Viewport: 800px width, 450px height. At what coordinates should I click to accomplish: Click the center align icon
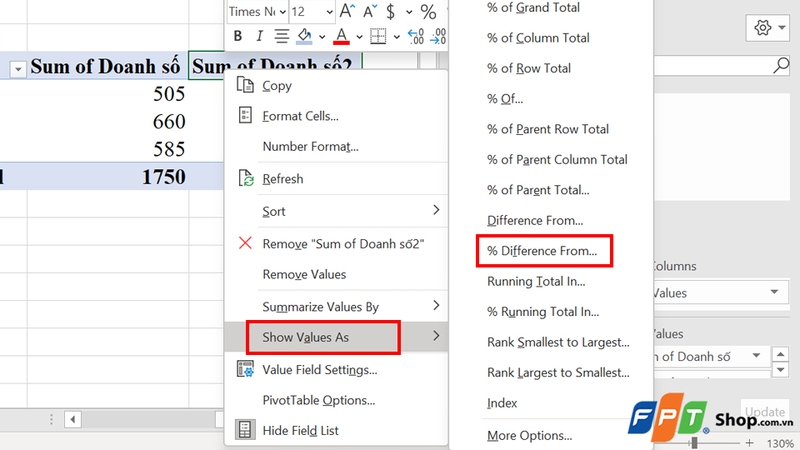[281, 36]
